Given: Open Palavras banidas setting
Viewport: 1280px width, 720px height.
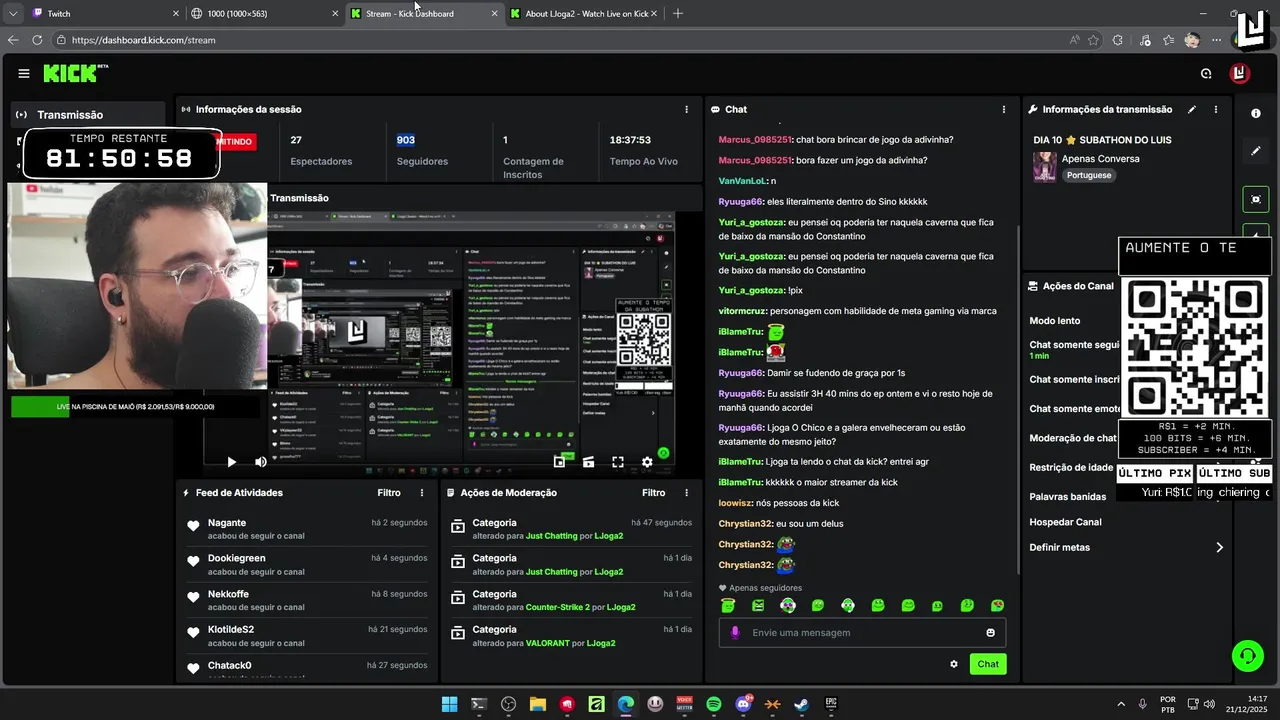Looking at the screenshot, I should (x=1068, y=496).
